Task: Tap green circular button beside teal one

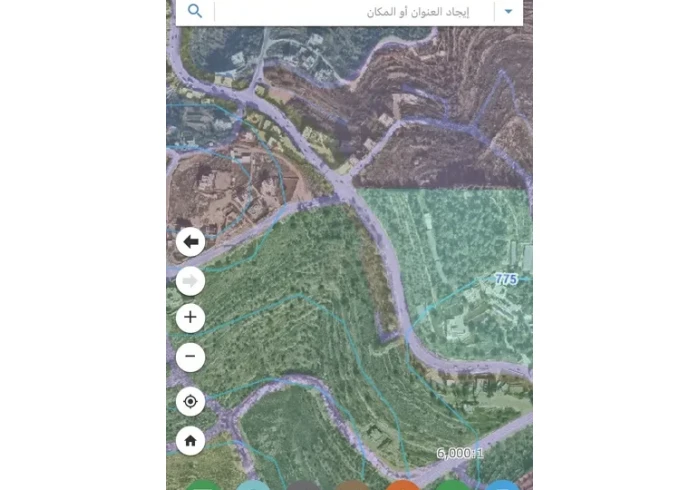Action: point(203,486)
